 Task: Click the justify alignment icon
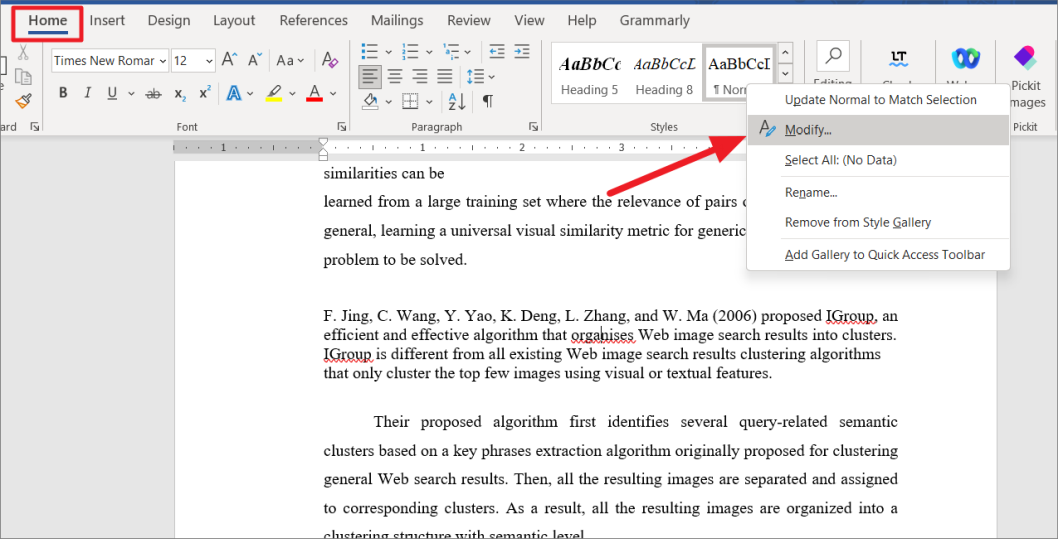(x=444, y=76)
